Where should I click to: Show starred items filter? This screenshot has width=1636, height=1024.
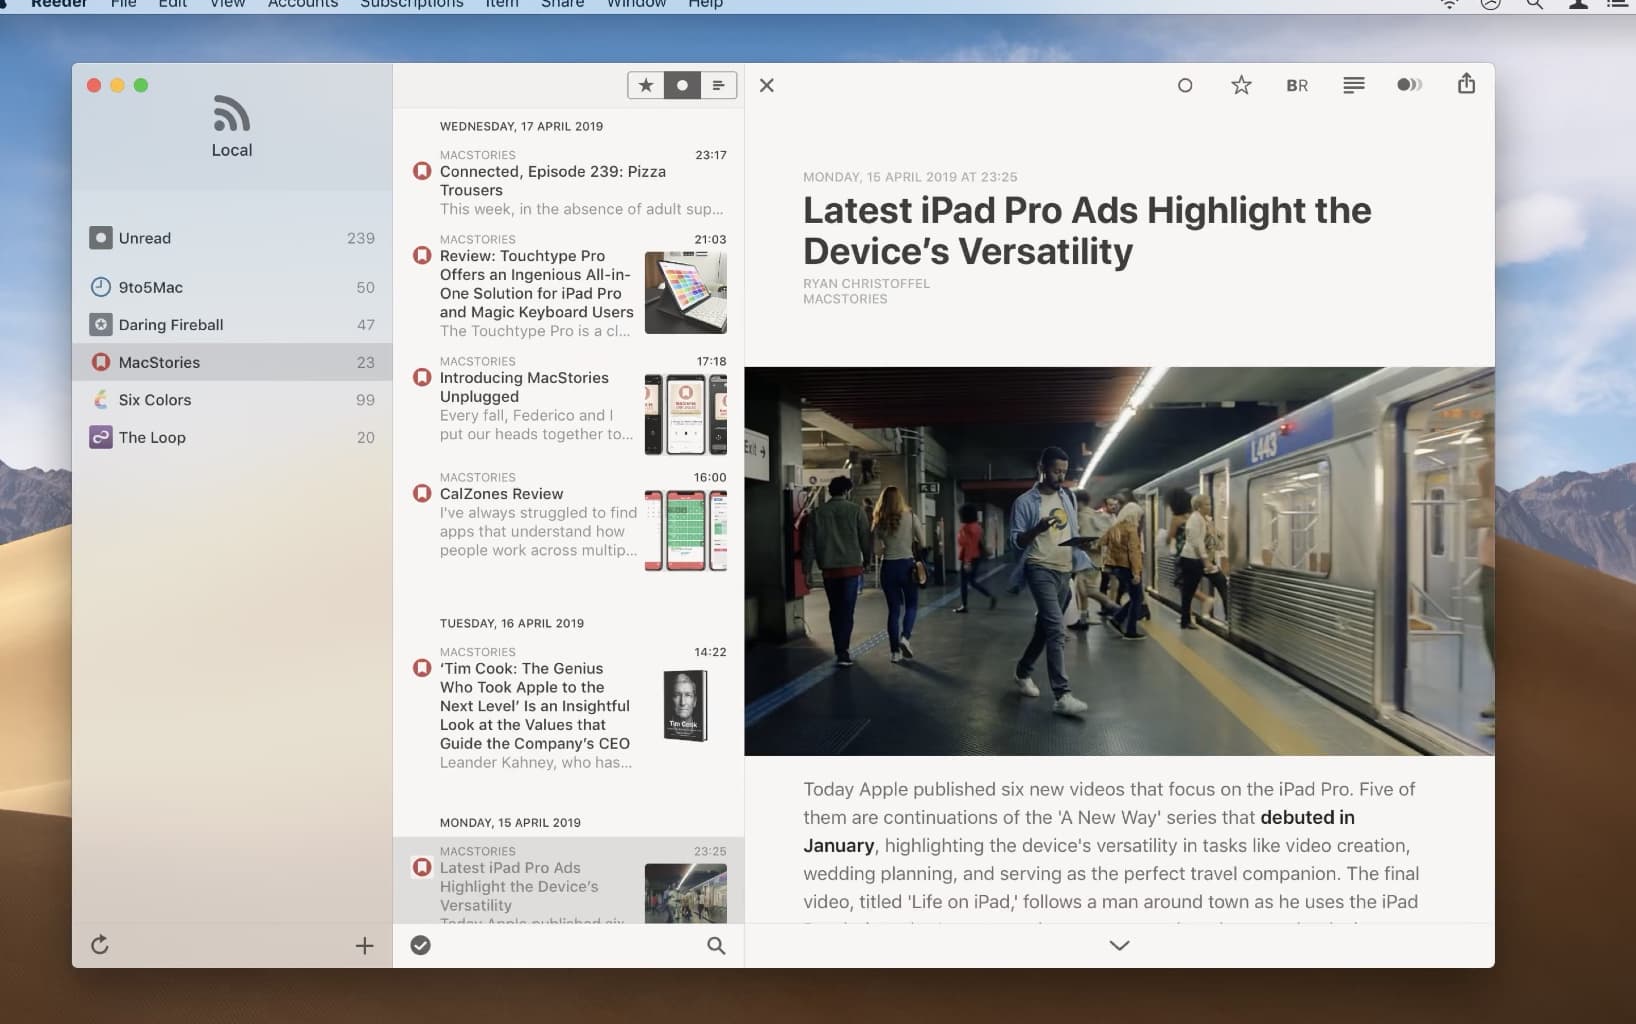646,86
